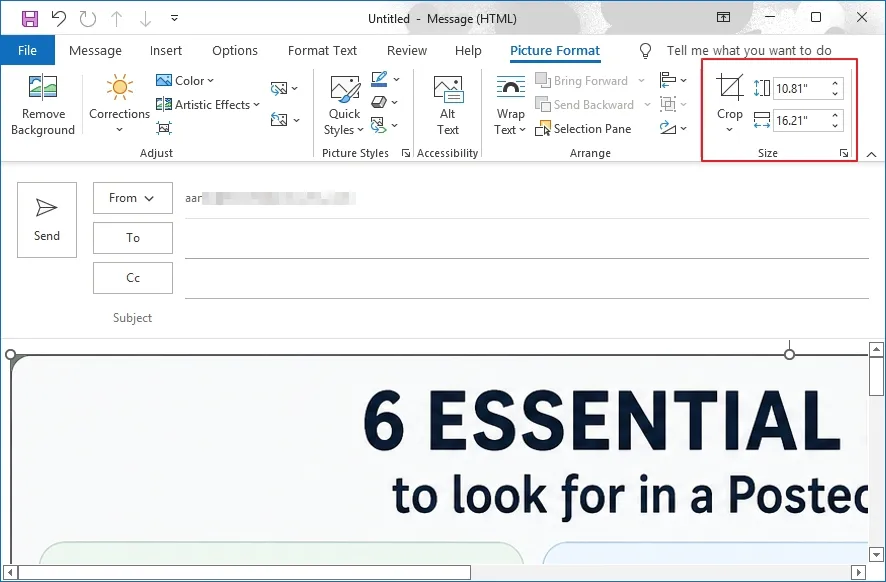The width and height of the screenshot is (886, 582).
Task: Undo the last action
Action: [59, 19]
